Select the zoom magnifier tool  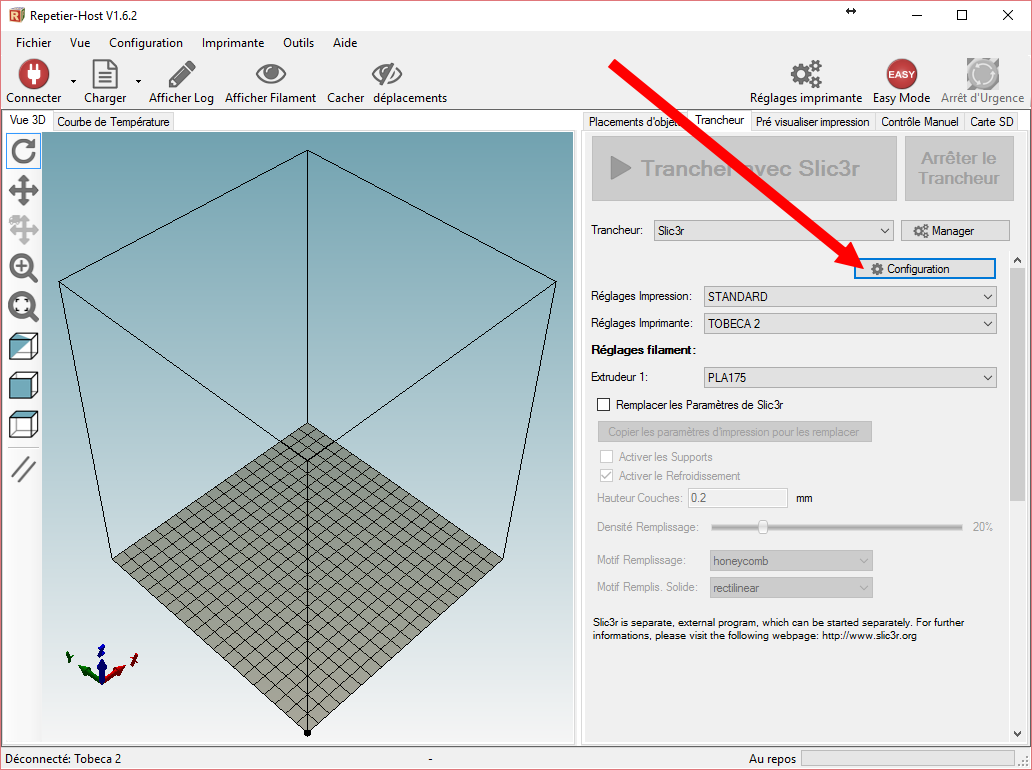24,267
